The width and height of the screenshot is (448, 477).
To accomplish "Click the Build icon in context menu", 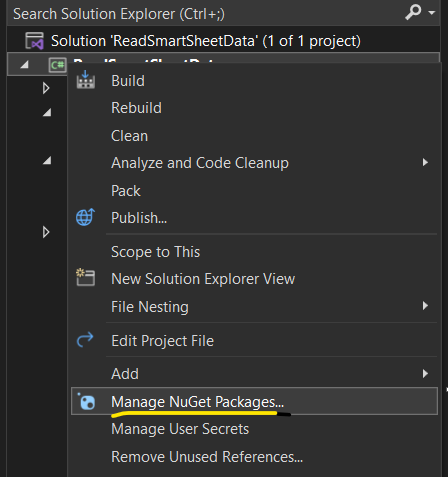I will point(86,80).
